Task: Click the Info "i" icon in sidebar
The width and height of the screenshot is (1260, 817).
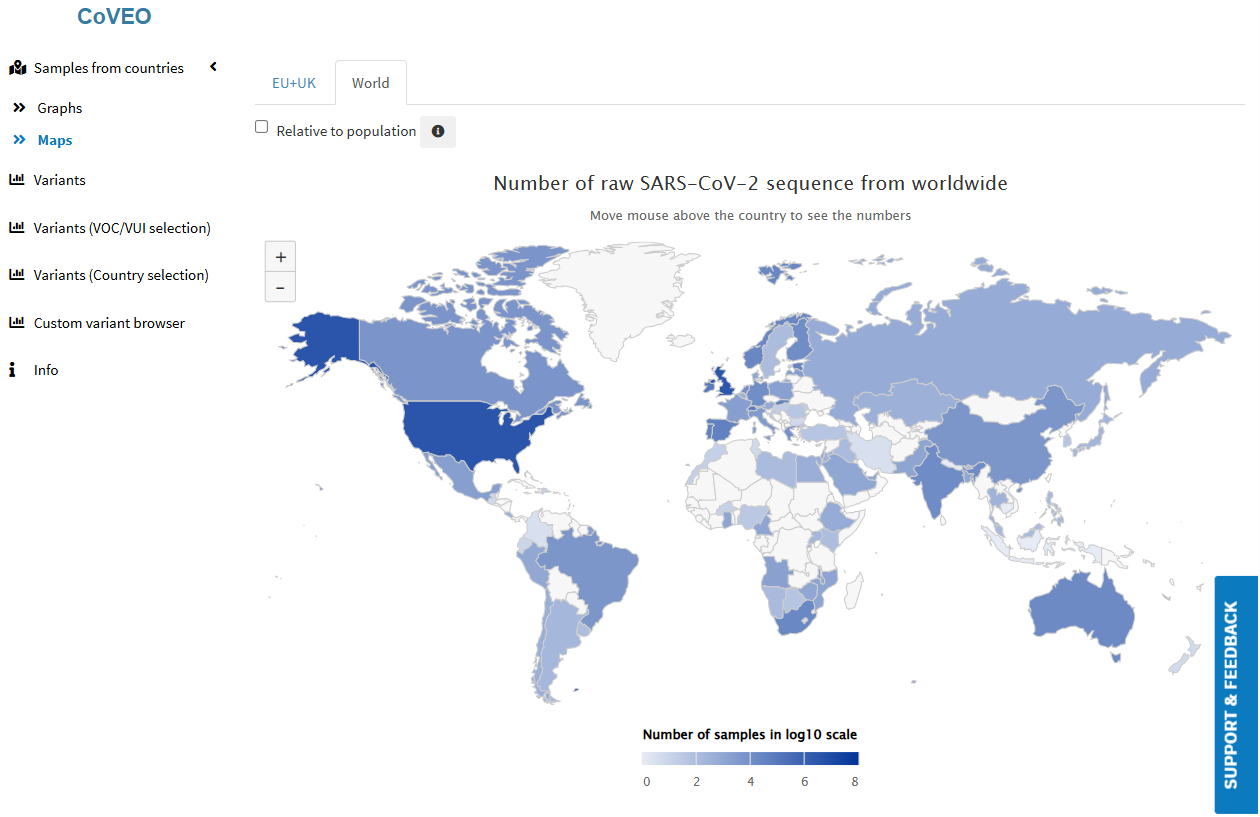Action: click(13, 370)
